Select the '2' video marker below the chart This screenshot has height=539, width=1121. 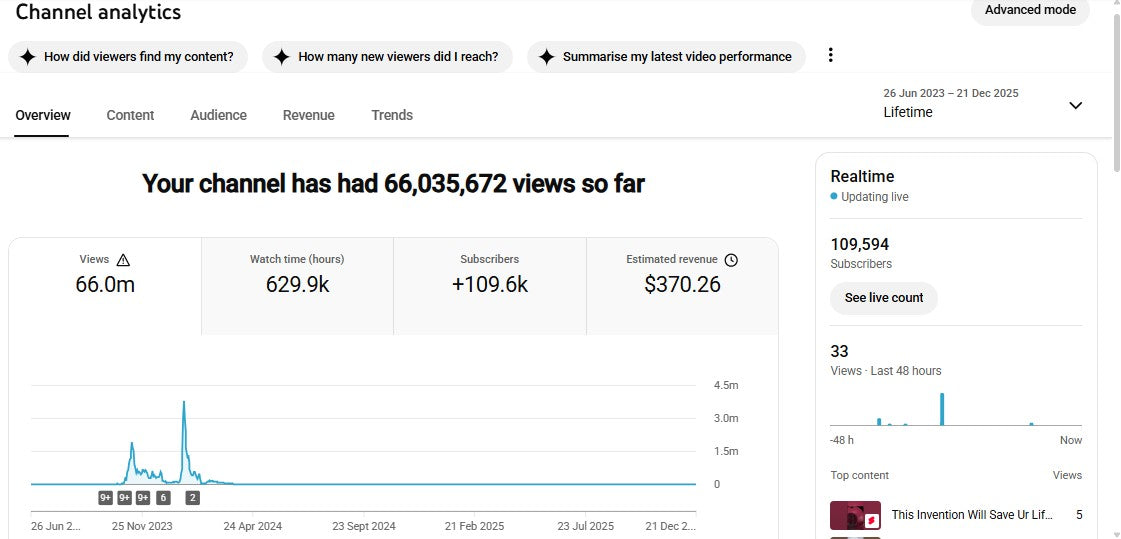click(192, 497)
